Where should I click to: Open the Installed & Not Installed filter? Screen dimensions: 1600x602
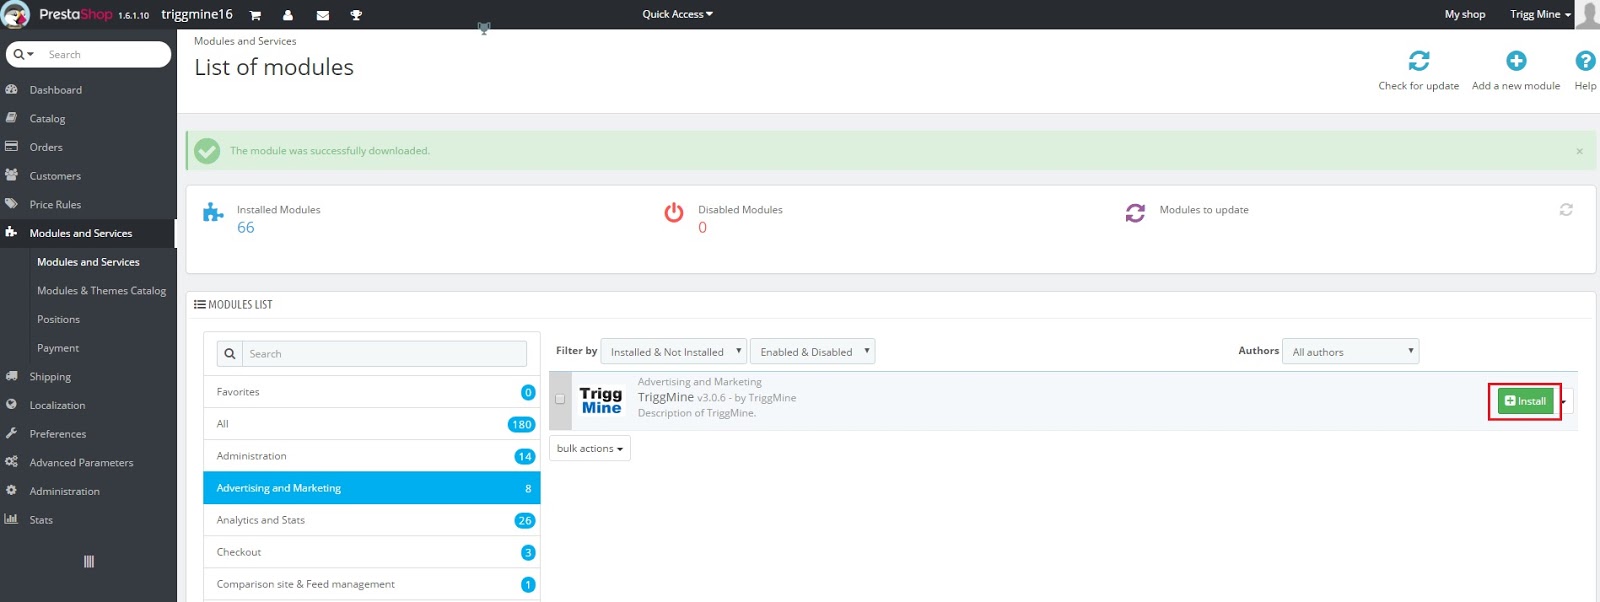pyautogui.click(x=673, y=351)
